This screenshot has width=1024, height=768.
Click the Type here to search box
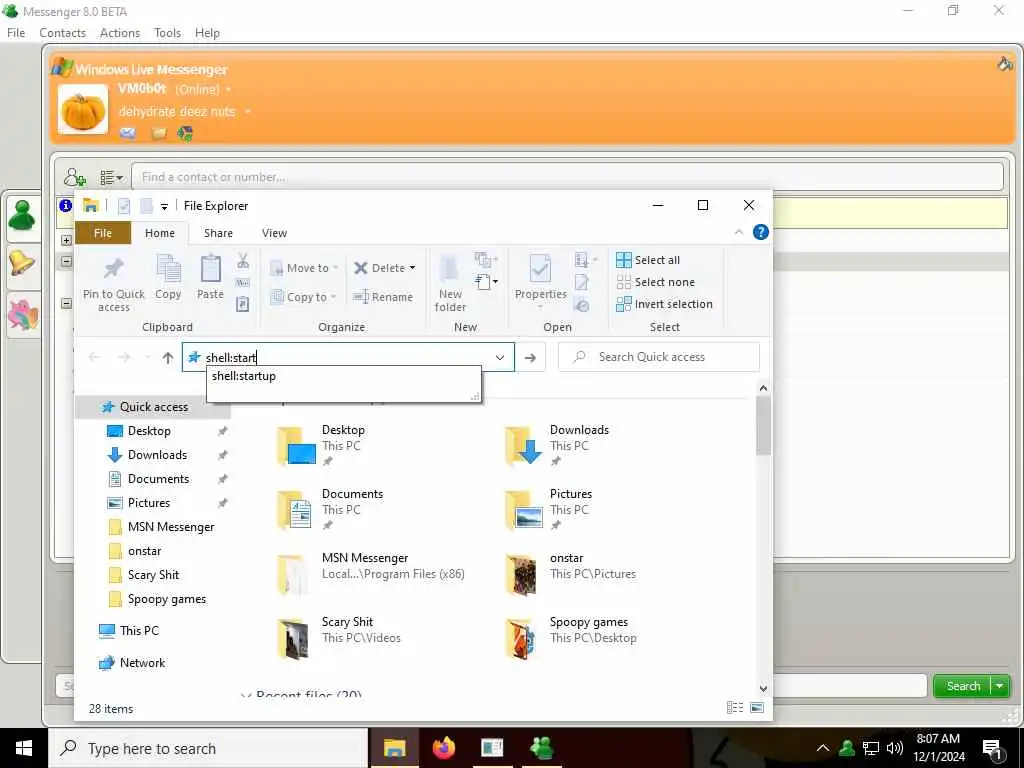pyautogui.click(x=208, y=748)
